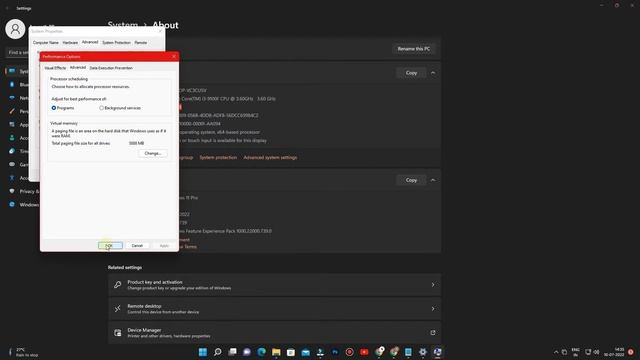Expand the Remote desktop row chevron
The image size is (640, 360).
point(433,309)
